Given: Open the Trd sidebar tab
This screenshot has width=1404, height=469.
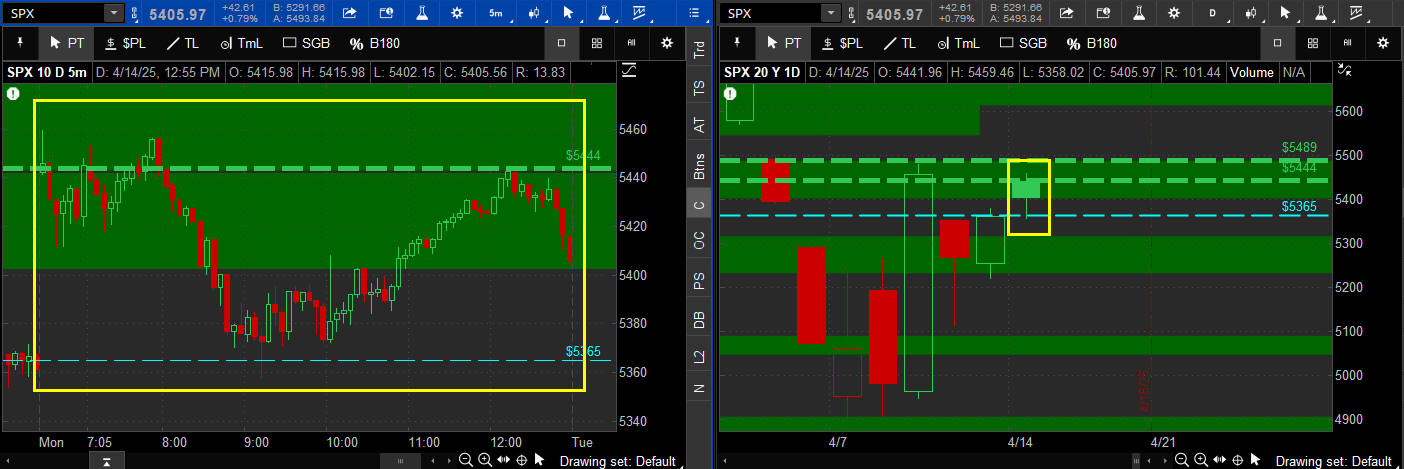Looking at the screenshot, I should 699,50.
